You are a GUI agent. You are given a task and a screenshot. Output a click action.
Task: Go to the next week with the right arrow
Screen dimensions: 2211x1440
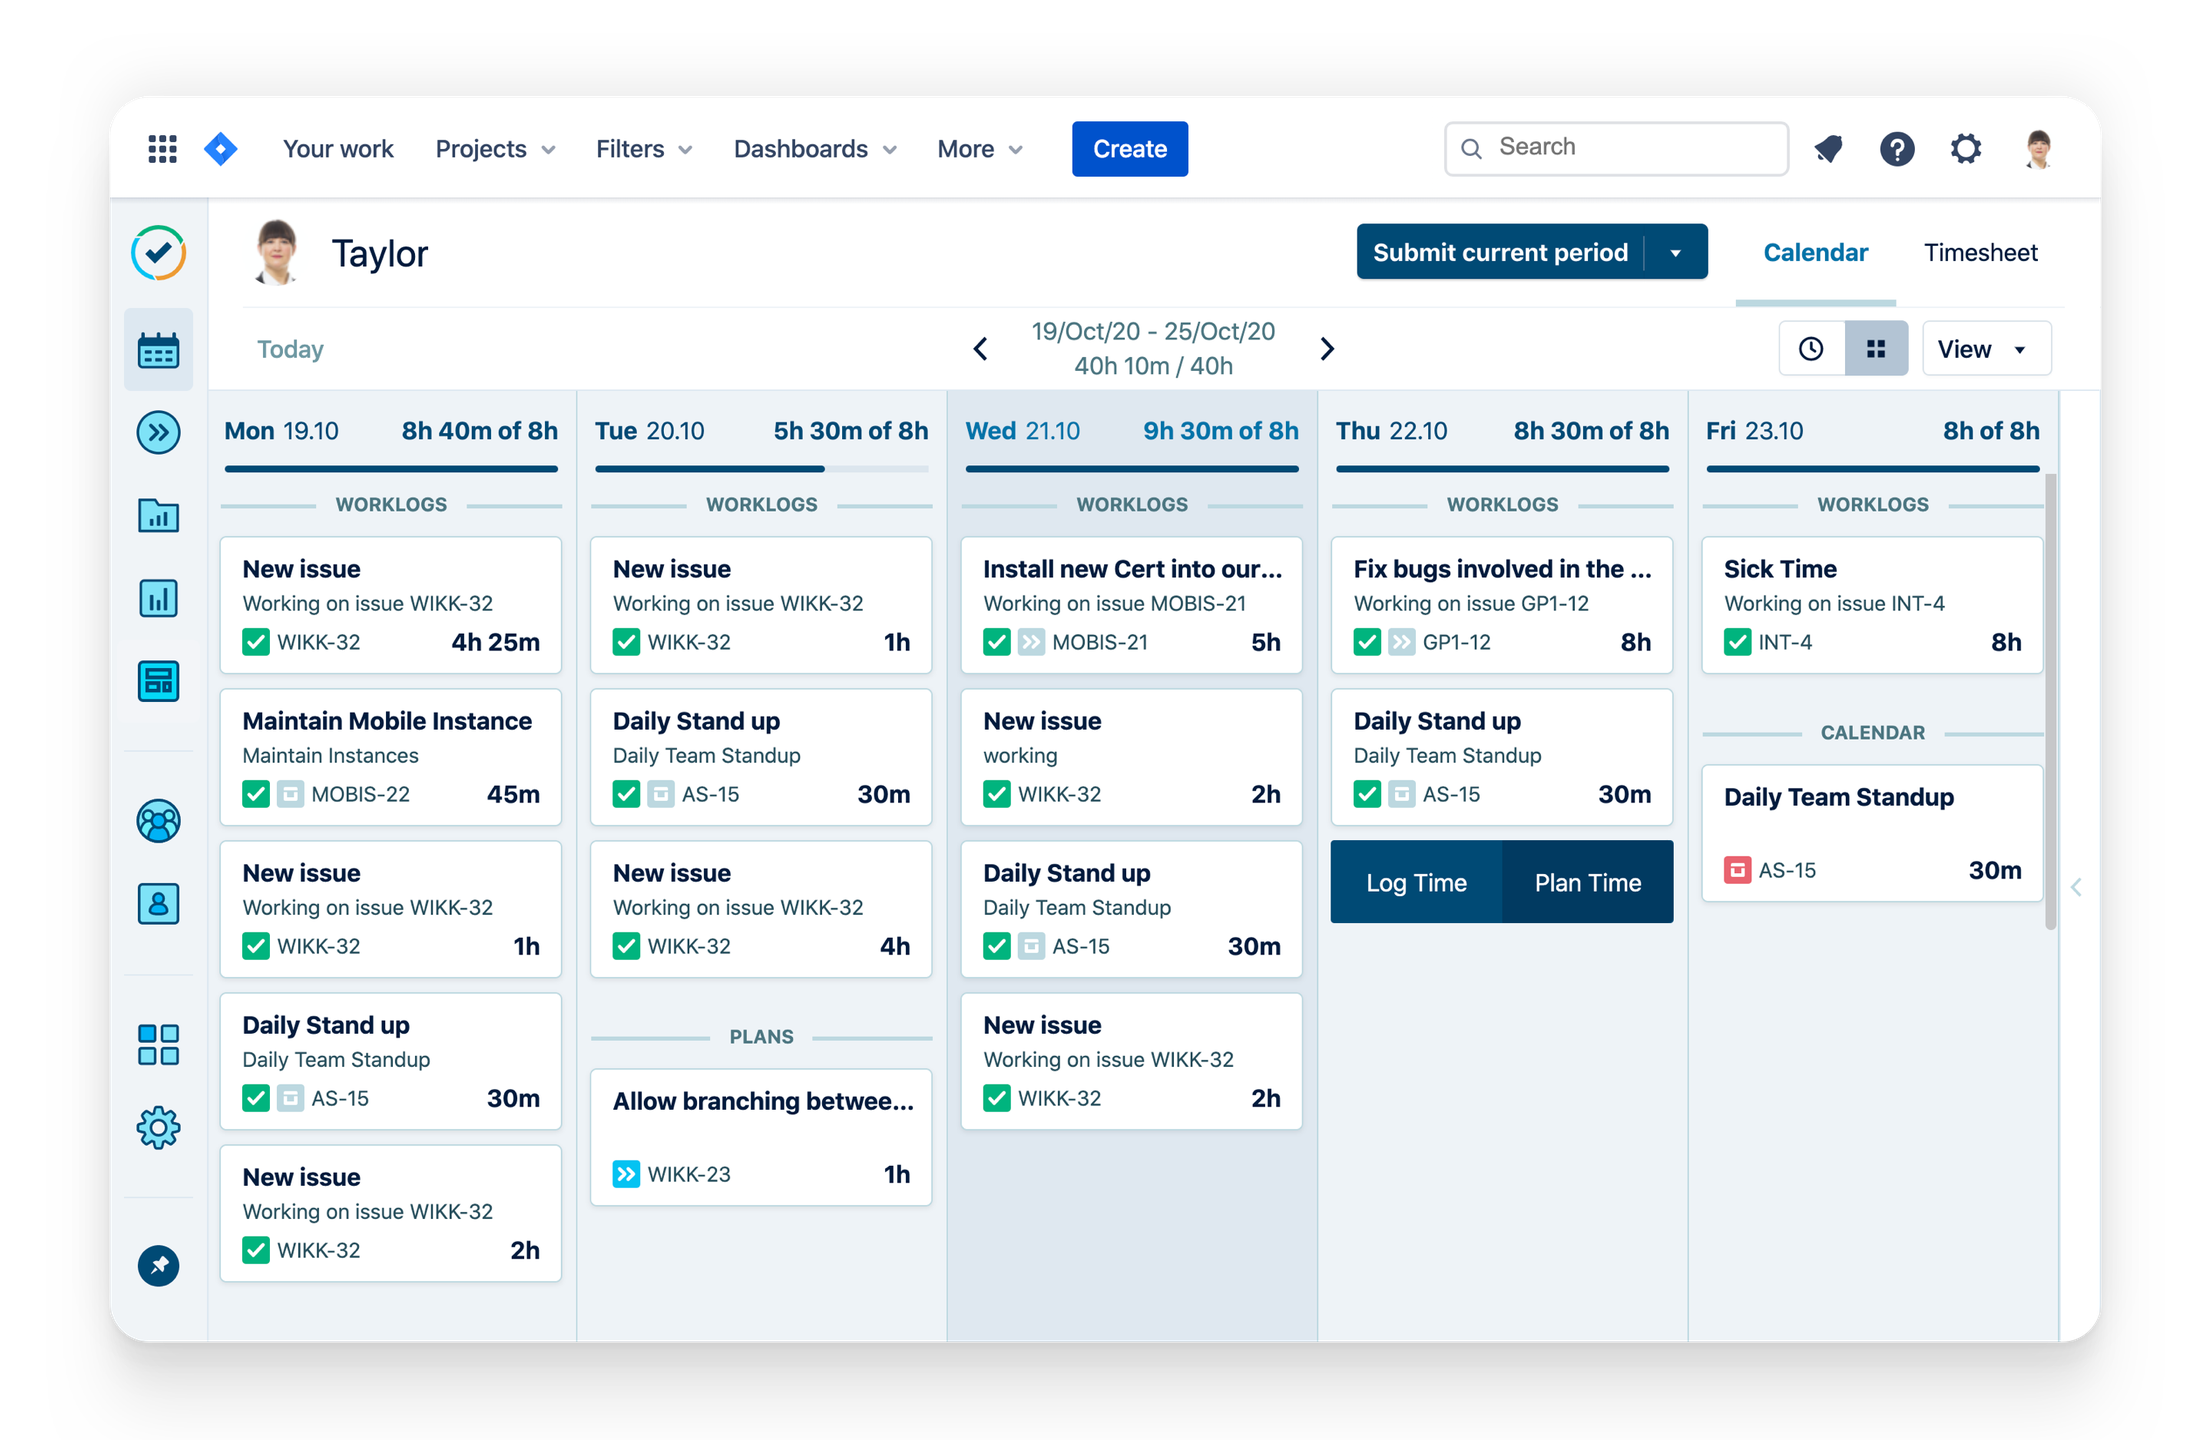tap(1327, 349)
